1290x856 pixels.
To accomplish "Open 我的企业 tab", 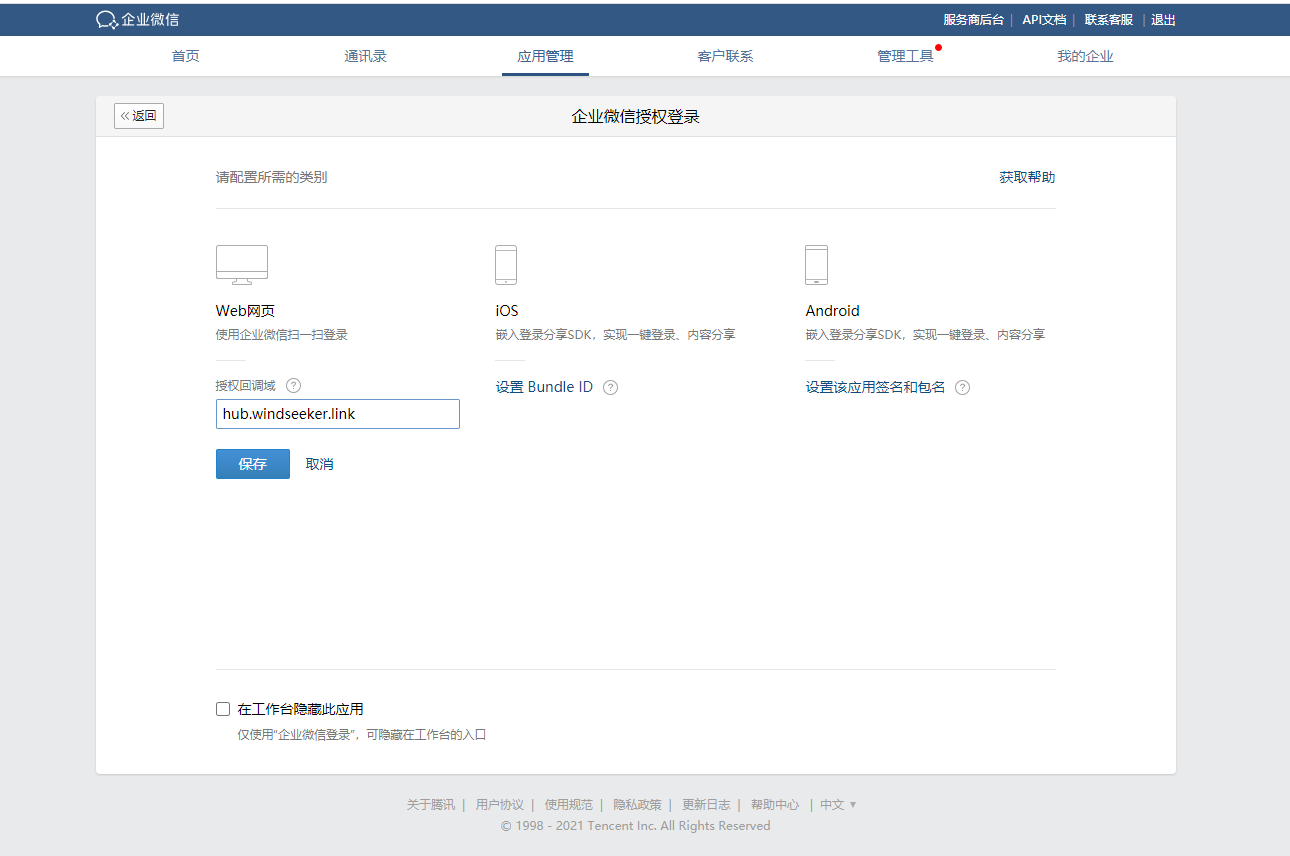I will click(x=1085, y=56).
